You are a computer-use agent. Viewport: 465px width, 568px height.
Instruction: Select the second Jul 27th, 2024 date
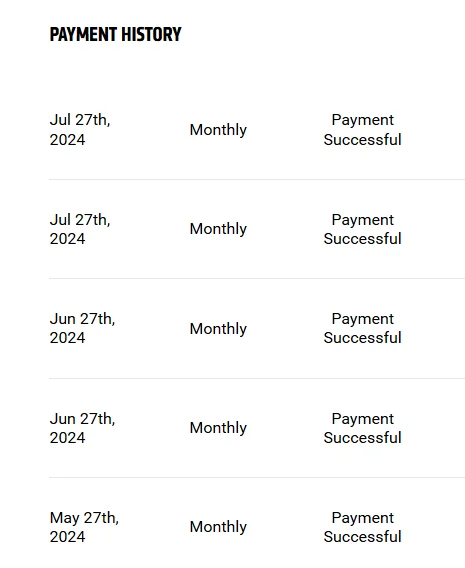(x=80, y=229)
